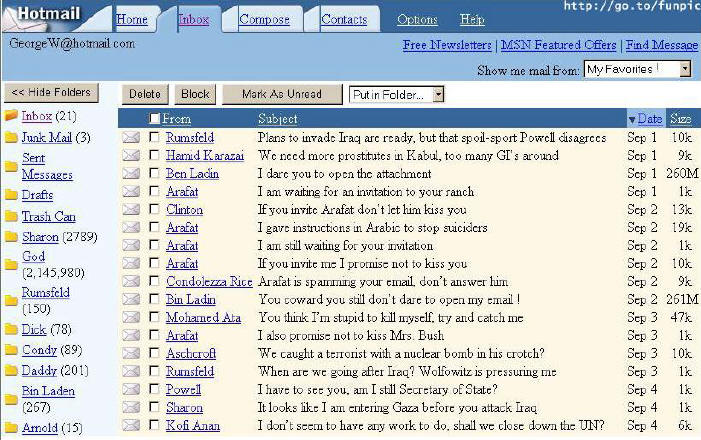Click envelope icon beside Powell email

click(131, 389)
